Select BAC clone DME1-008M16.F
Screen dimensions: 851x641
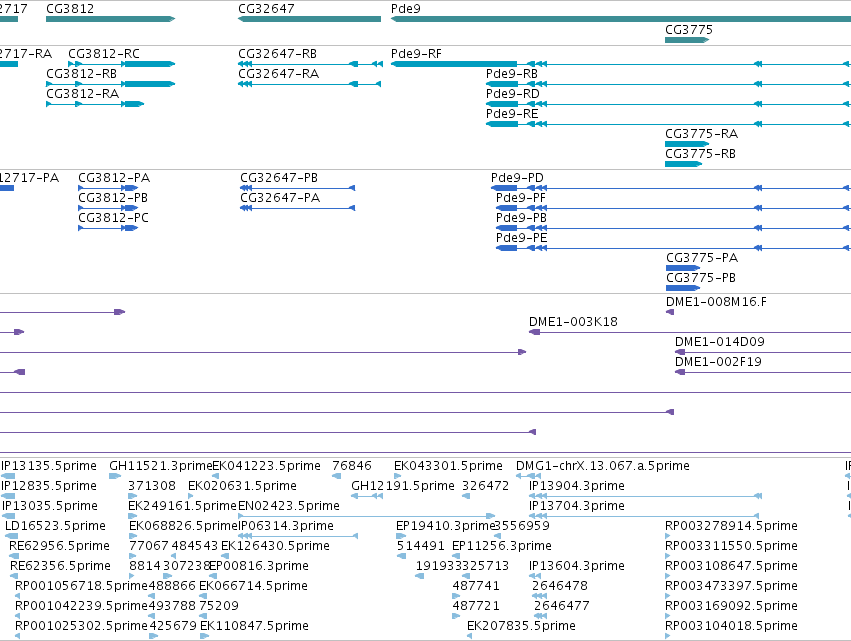click(x=716, y=302)
